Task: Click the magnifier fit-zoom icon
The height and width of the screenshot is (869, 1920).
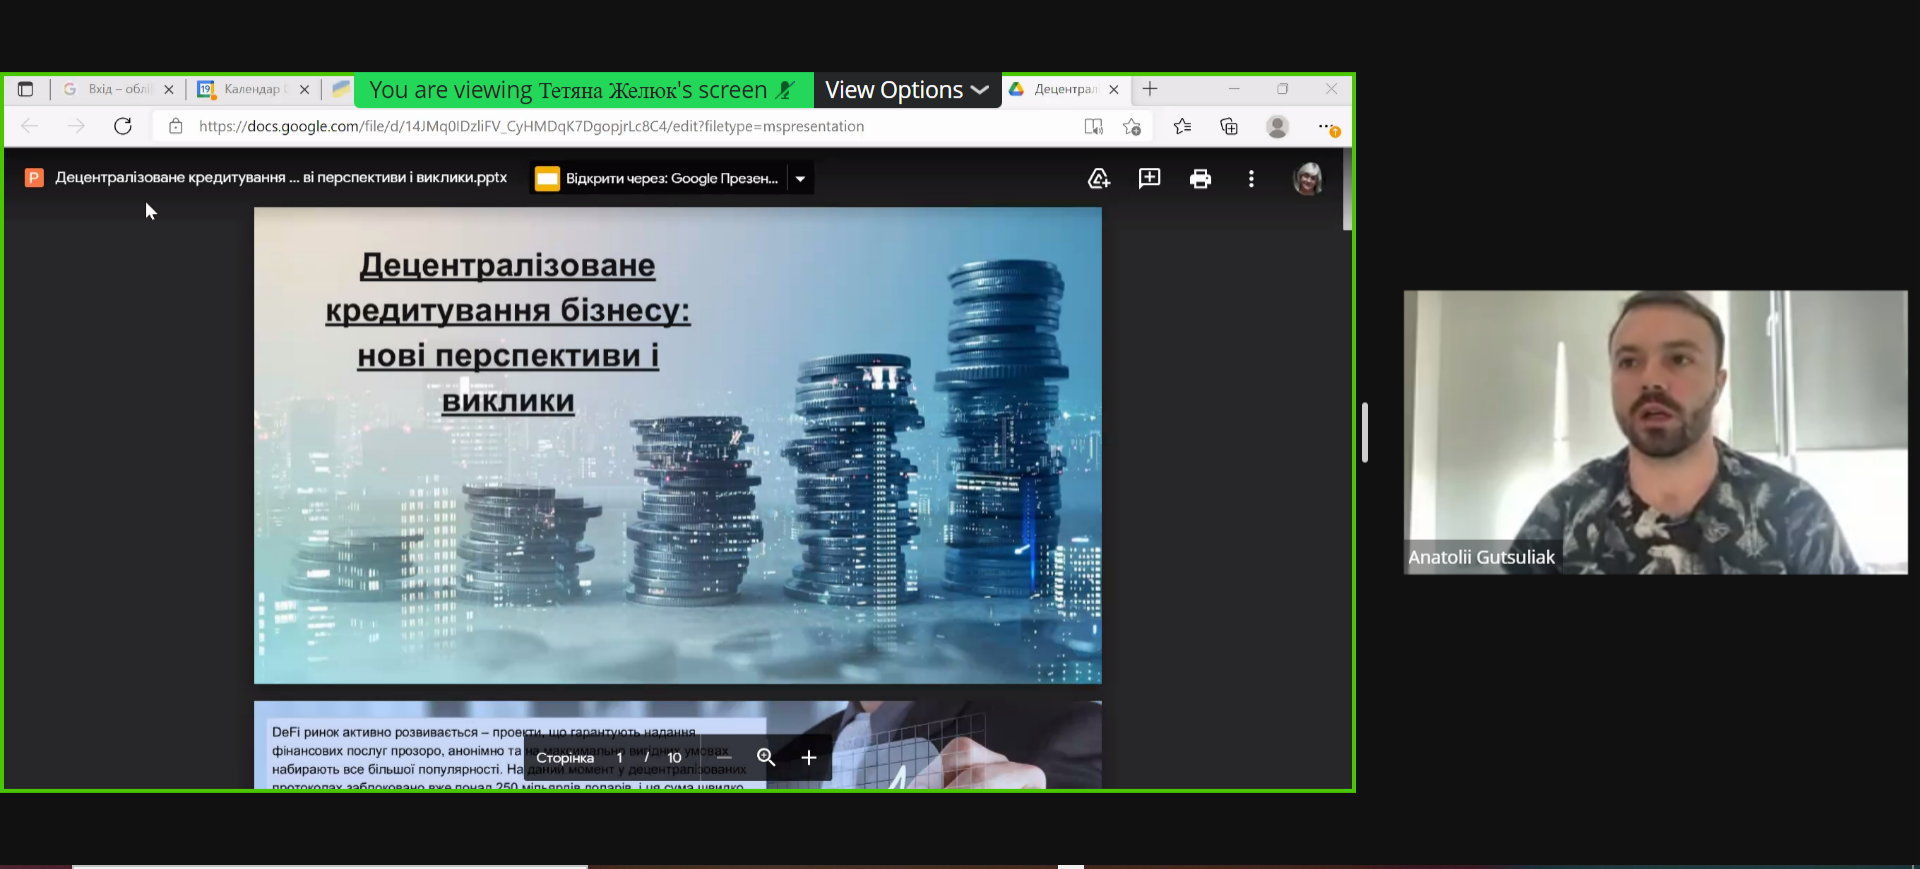Action: pos(766,758)
